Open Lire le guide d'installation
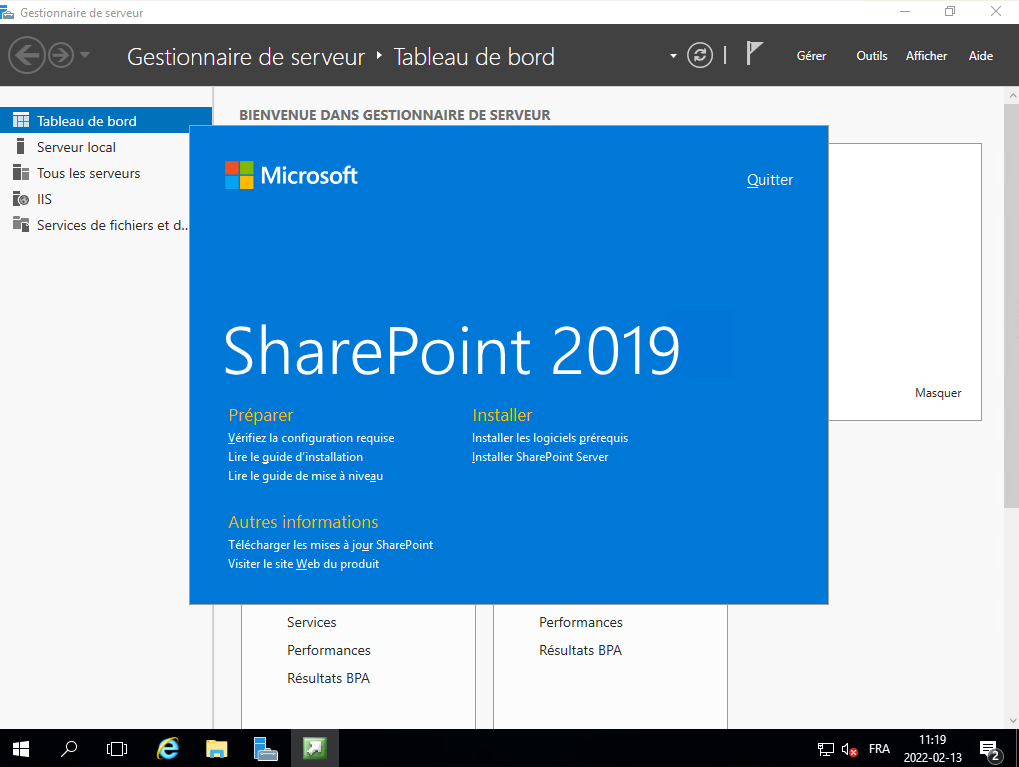The image size is (1019, 767). [x=295, y=457]
